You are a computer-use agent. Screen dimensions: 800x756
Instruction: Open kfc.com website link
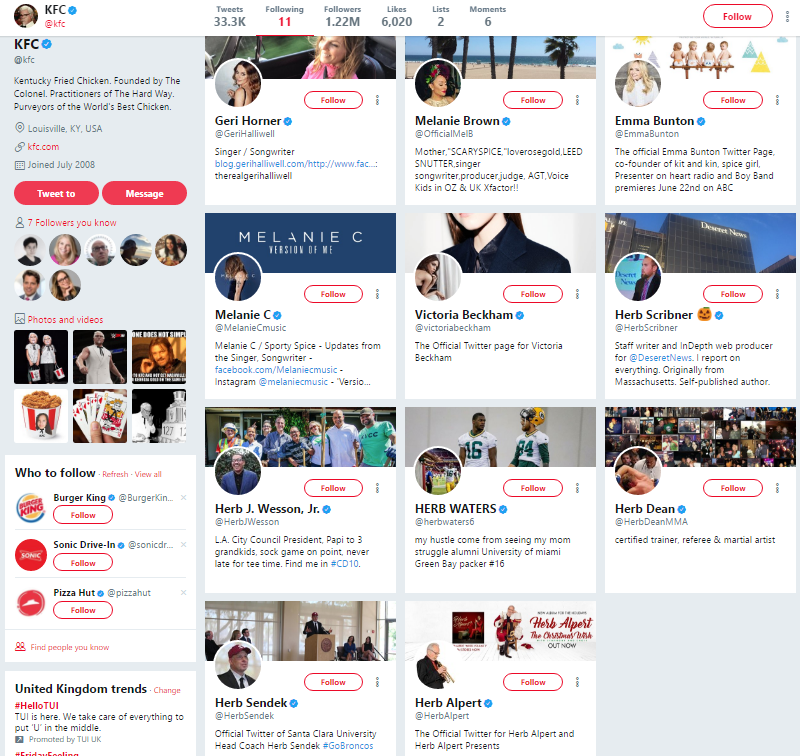tap(43, 147)
